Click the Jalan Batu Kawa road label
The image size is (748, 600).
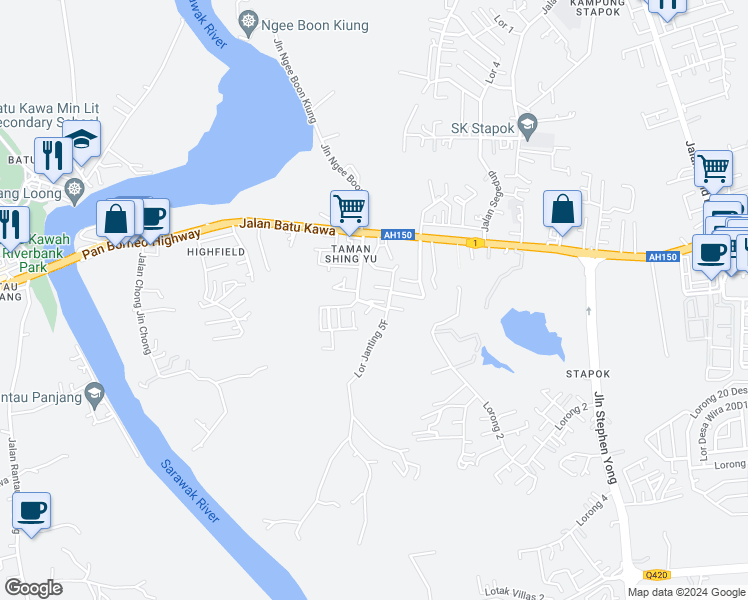click(287, 226)
